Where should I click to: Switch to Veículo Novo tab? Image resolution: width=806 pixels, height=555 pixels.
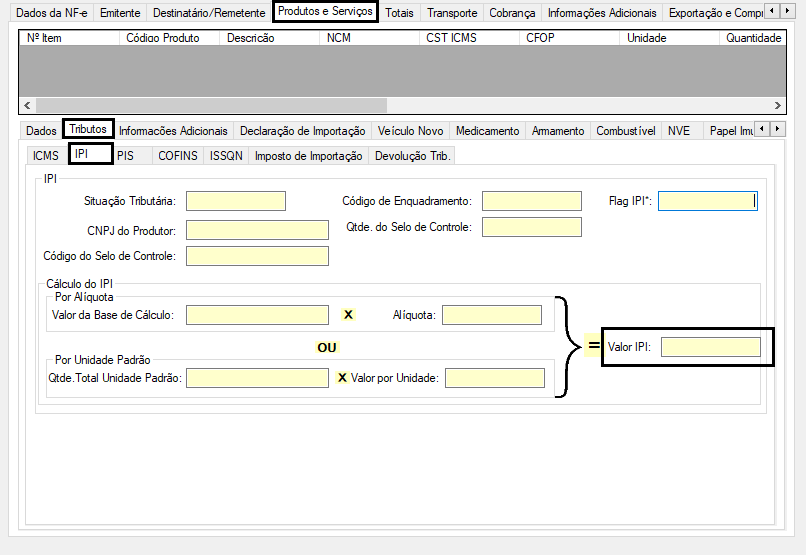coord(411,131)
